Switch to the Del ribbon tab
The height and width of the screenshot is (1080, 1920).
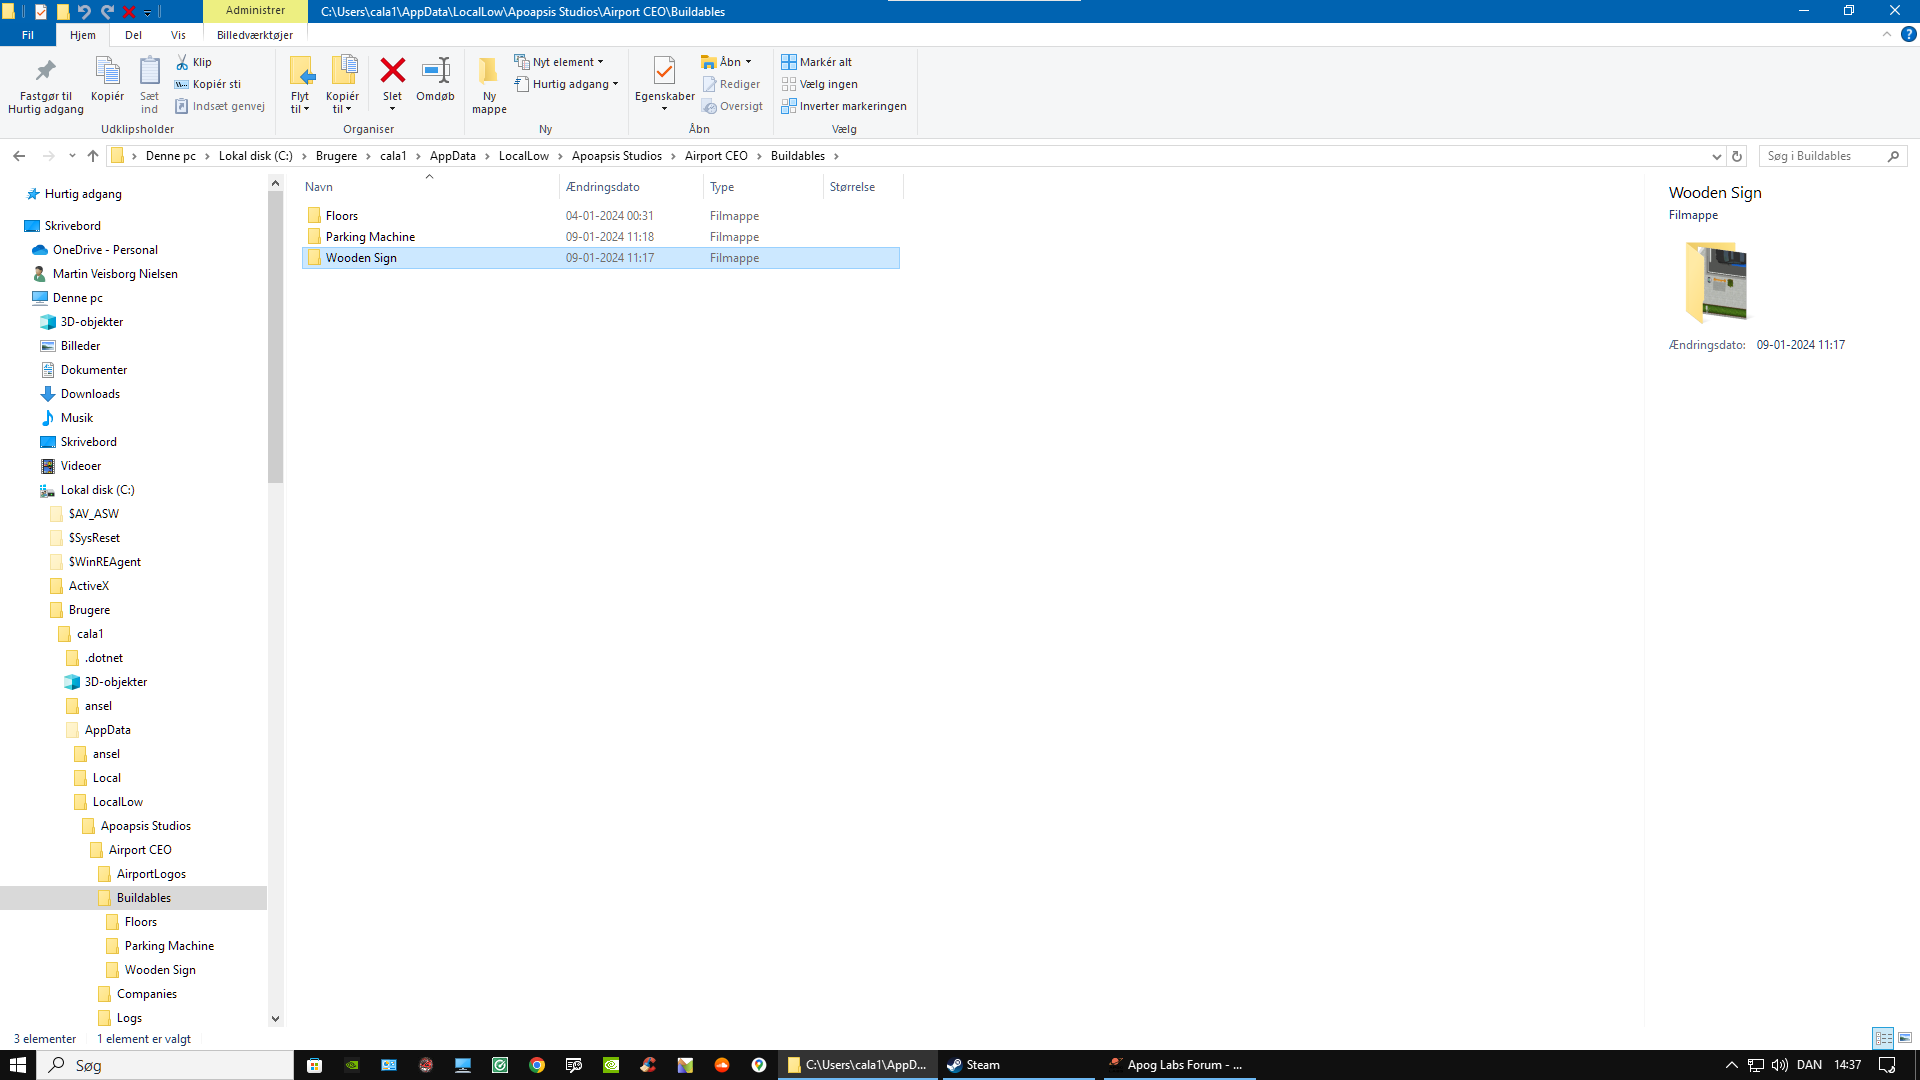133,35
